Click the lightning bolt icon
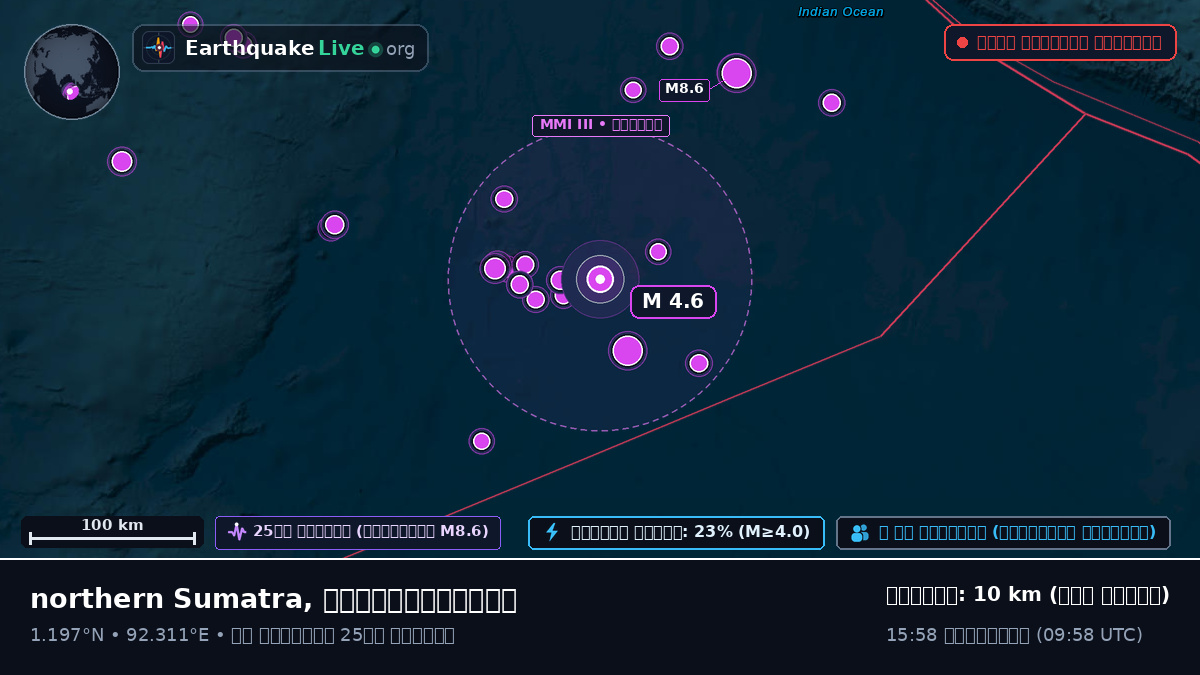The image size is (1200, 675). [552, 532]
